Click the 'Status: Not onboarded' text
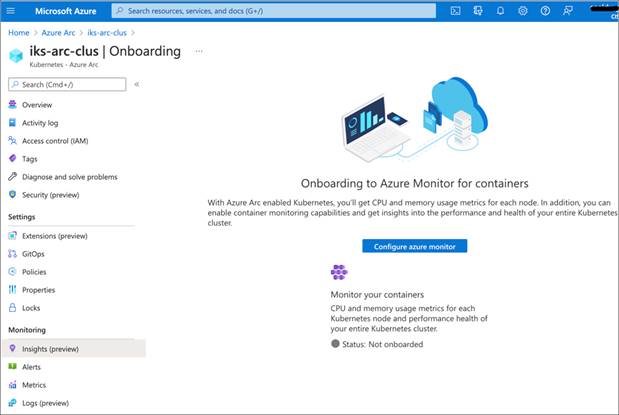Screen dimensions: 619x415 (383, 344)
